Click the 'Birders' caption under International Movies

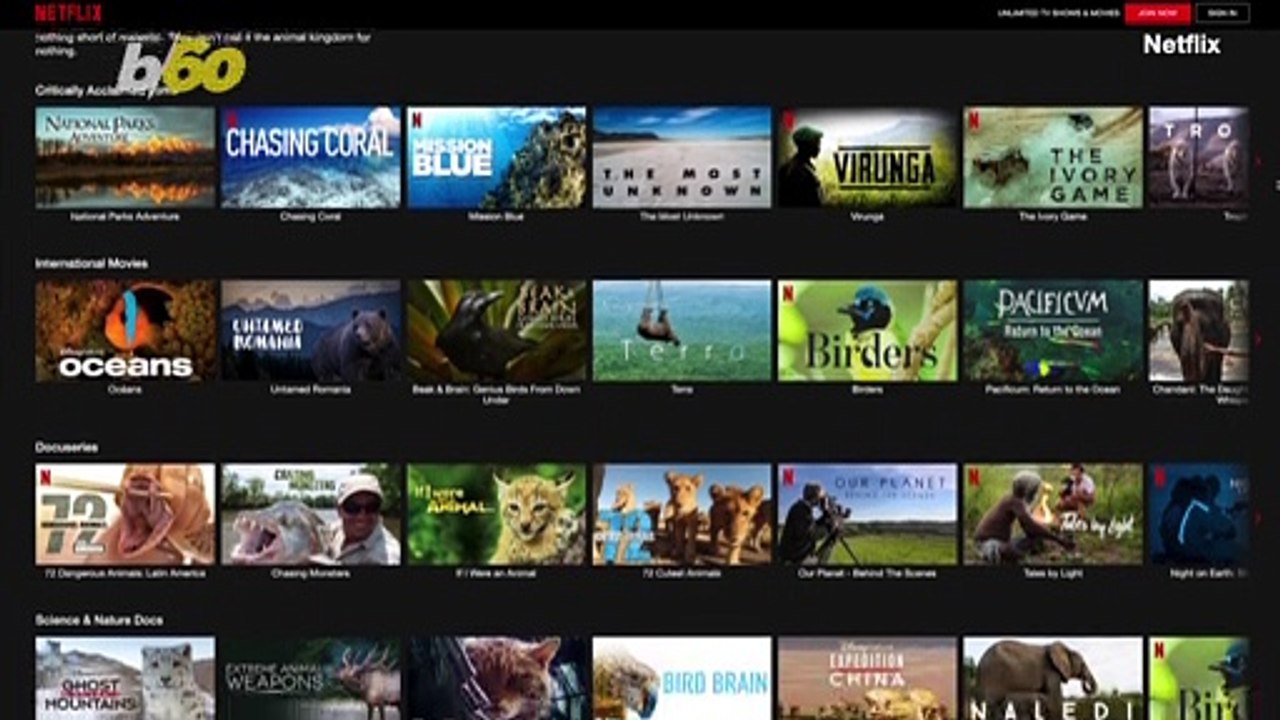pos(867,389)
